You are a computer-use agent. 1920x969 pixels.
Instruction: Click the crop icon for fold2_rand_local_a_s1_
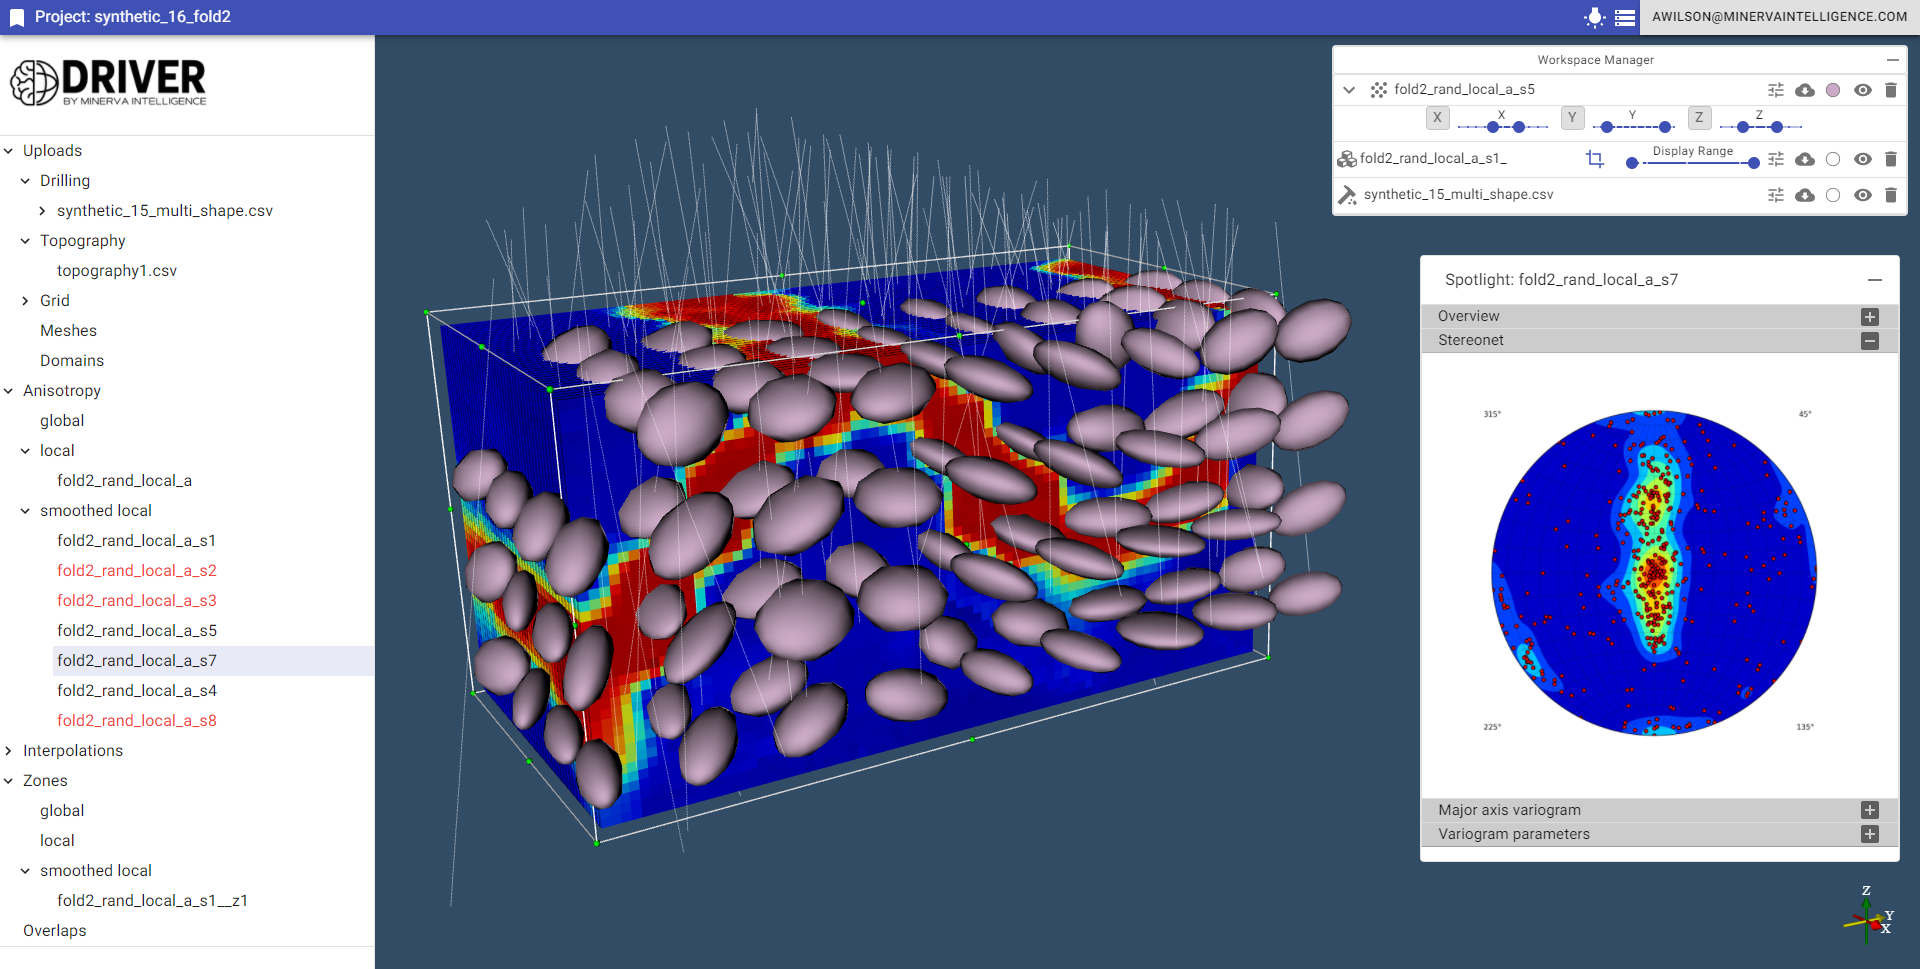coord(1595,159)
